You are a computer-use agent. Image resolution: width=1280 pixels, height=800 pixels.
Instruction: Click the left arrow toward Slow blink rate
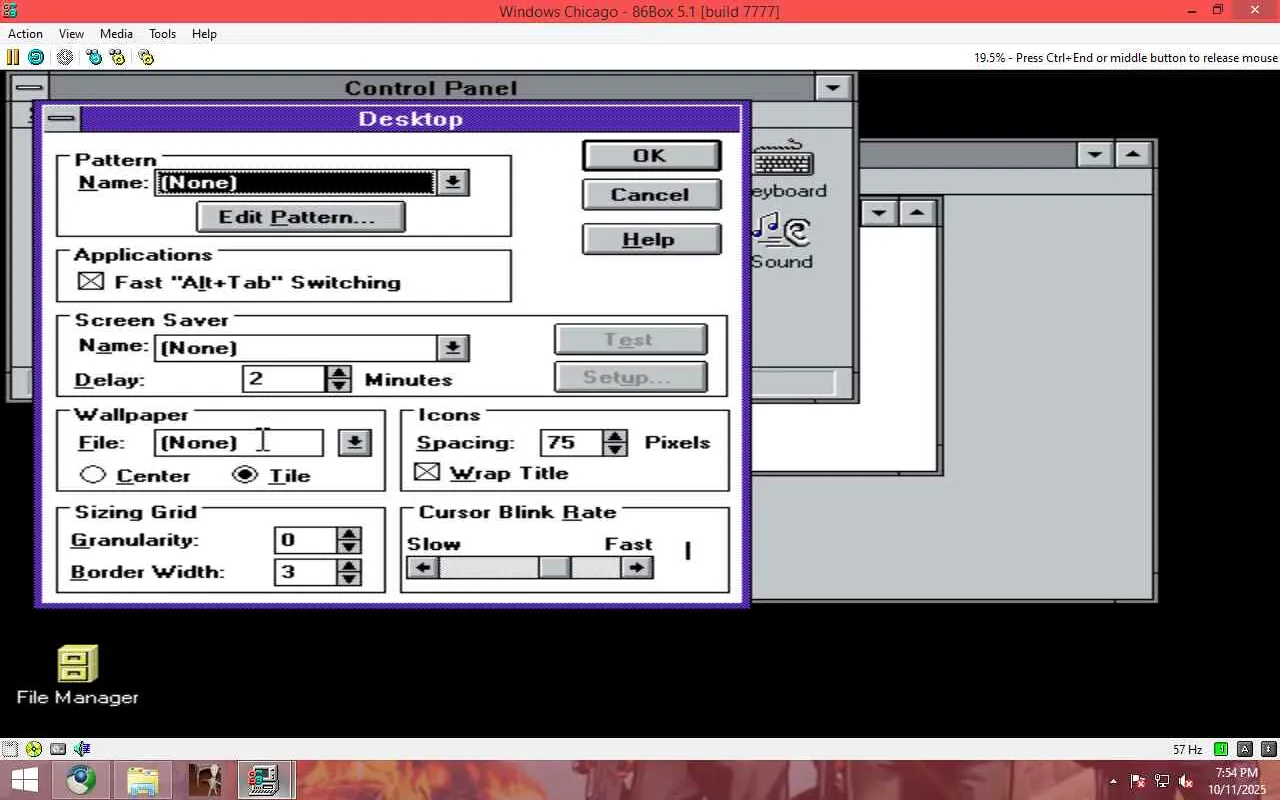[x=423, y=568]
